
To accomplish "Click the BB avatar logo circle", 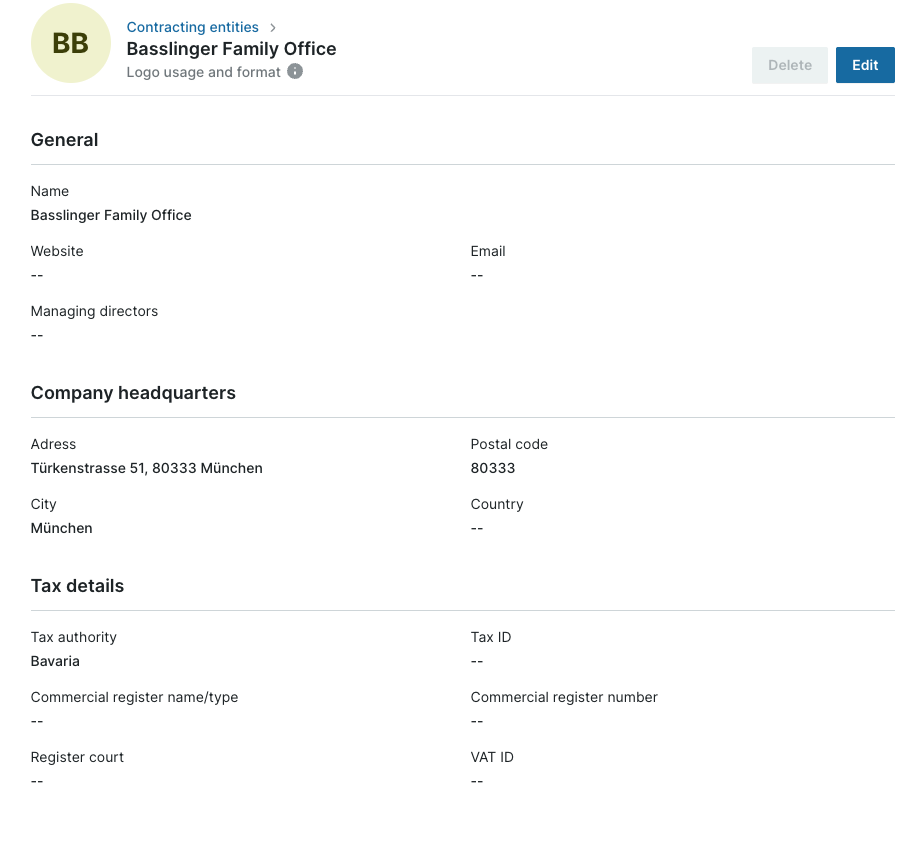I will tap(71, 43).
